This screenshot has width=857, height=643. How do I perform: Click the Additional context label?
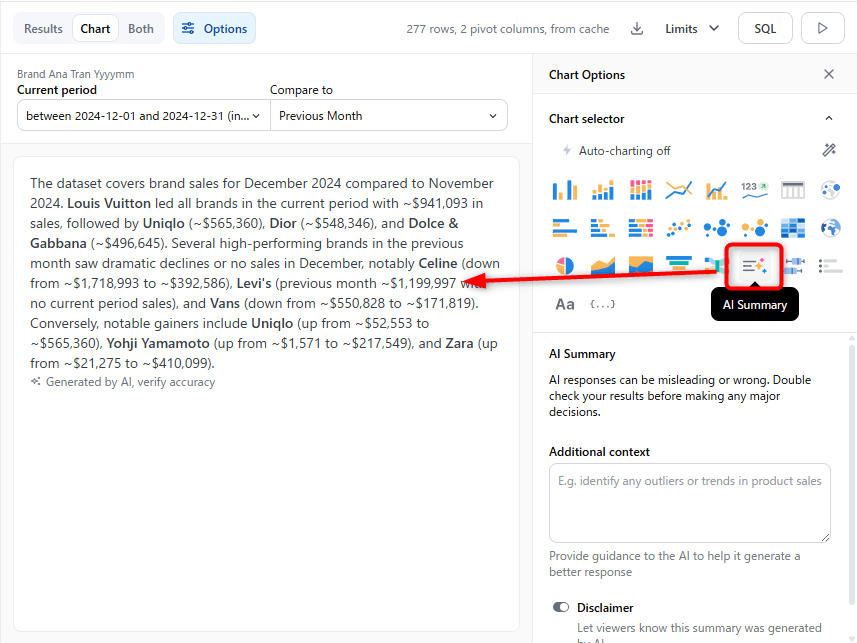(599, 452)
